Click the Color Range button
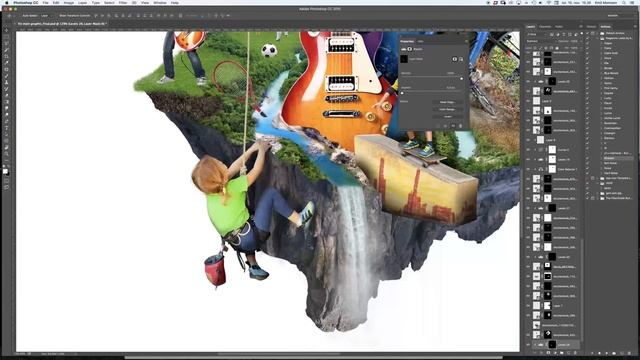 (447, 109)
